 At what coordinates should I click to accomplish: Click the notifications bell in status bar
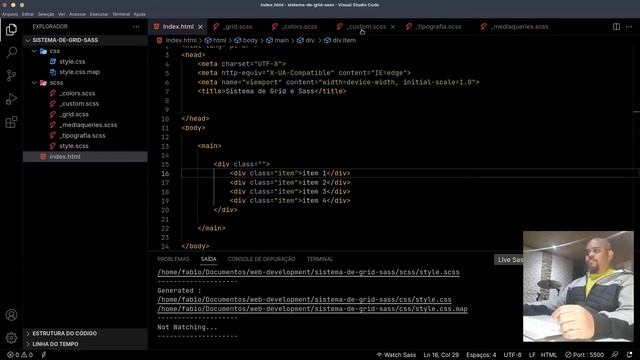pos(629,355)
